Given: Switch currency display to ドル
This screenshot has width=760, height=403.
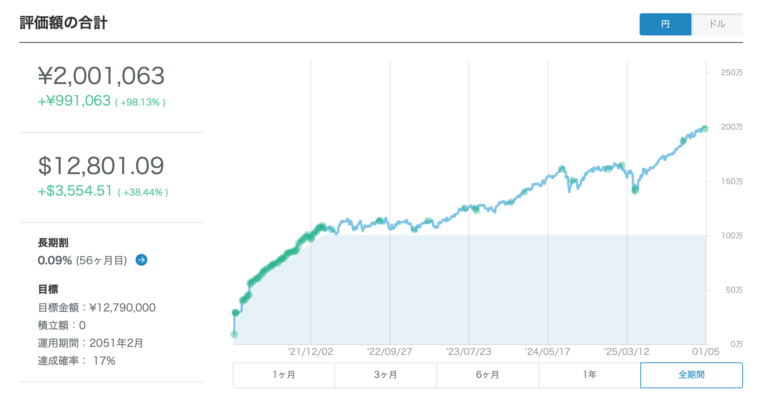Looking at the screenshot, I should (x=717, y=24).
